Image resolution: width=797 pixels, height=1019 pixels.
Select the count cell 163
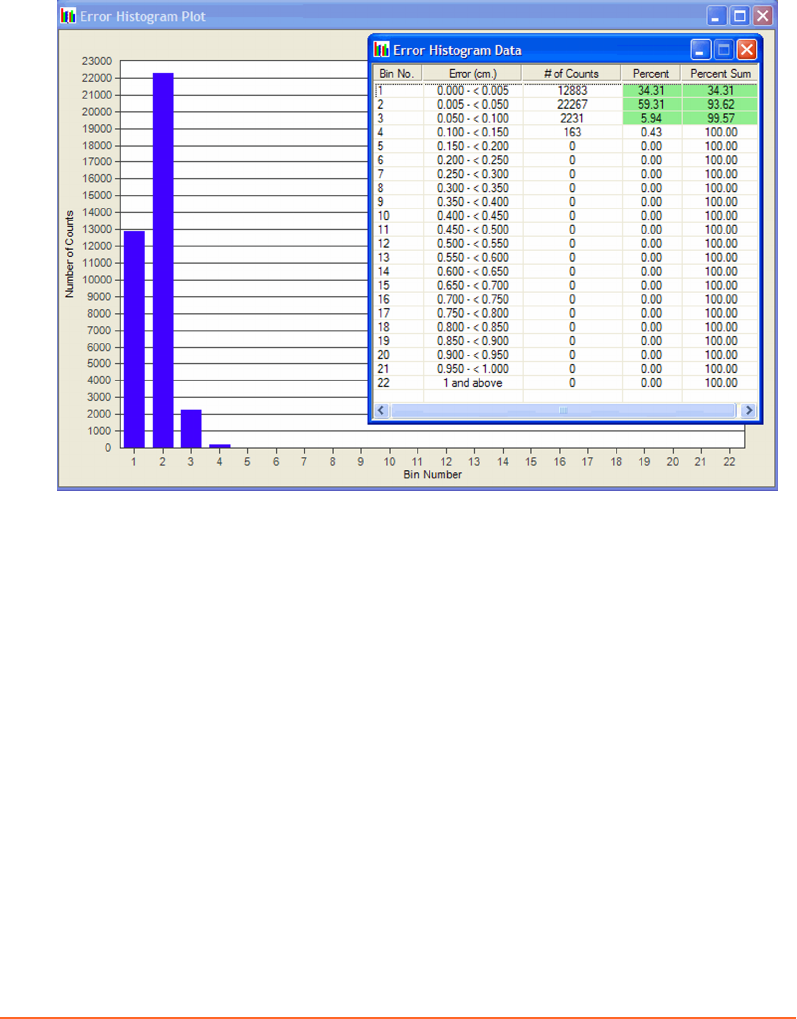point(572,132)
